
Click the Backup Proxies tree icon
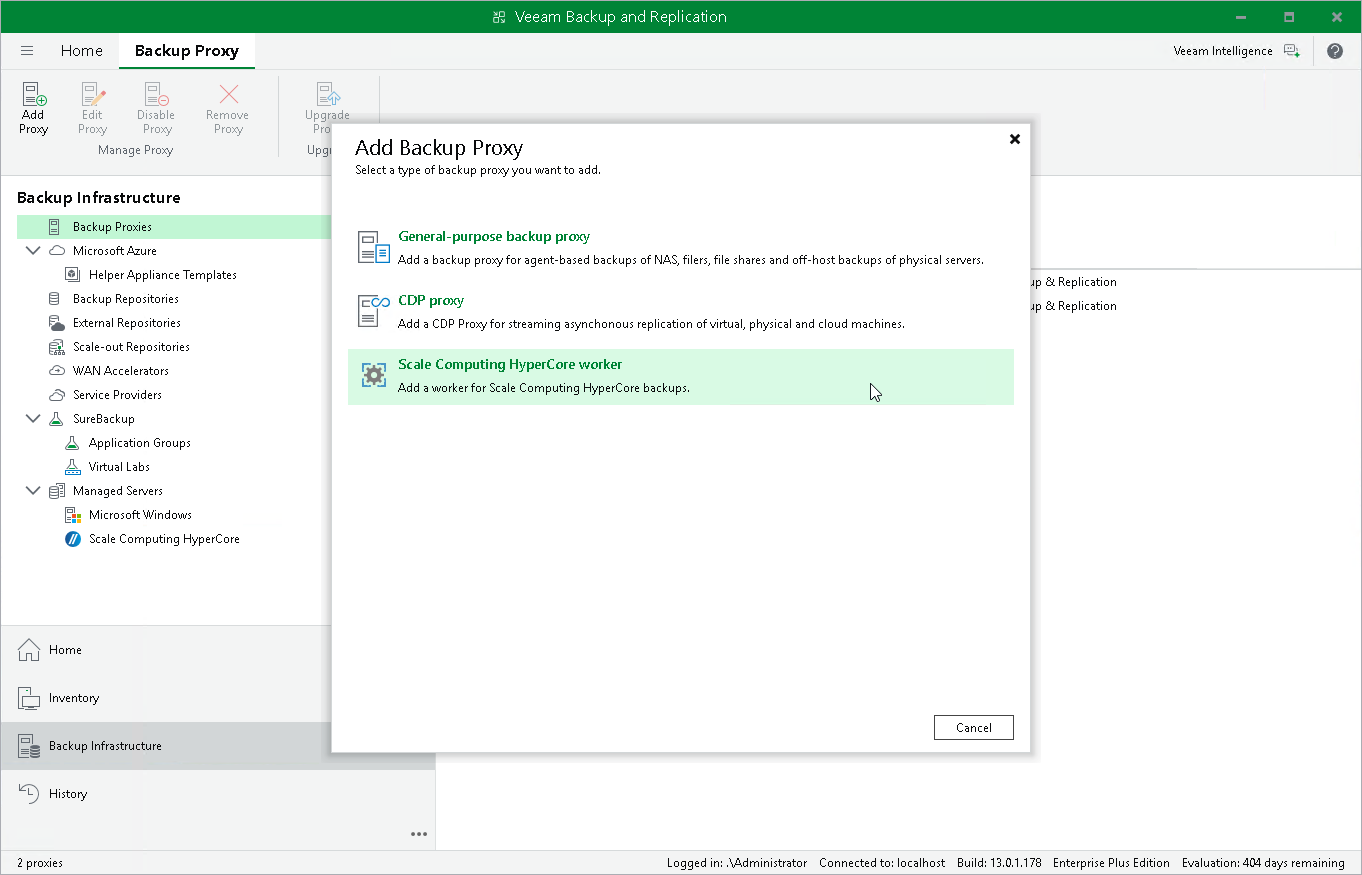click(54, 227)
